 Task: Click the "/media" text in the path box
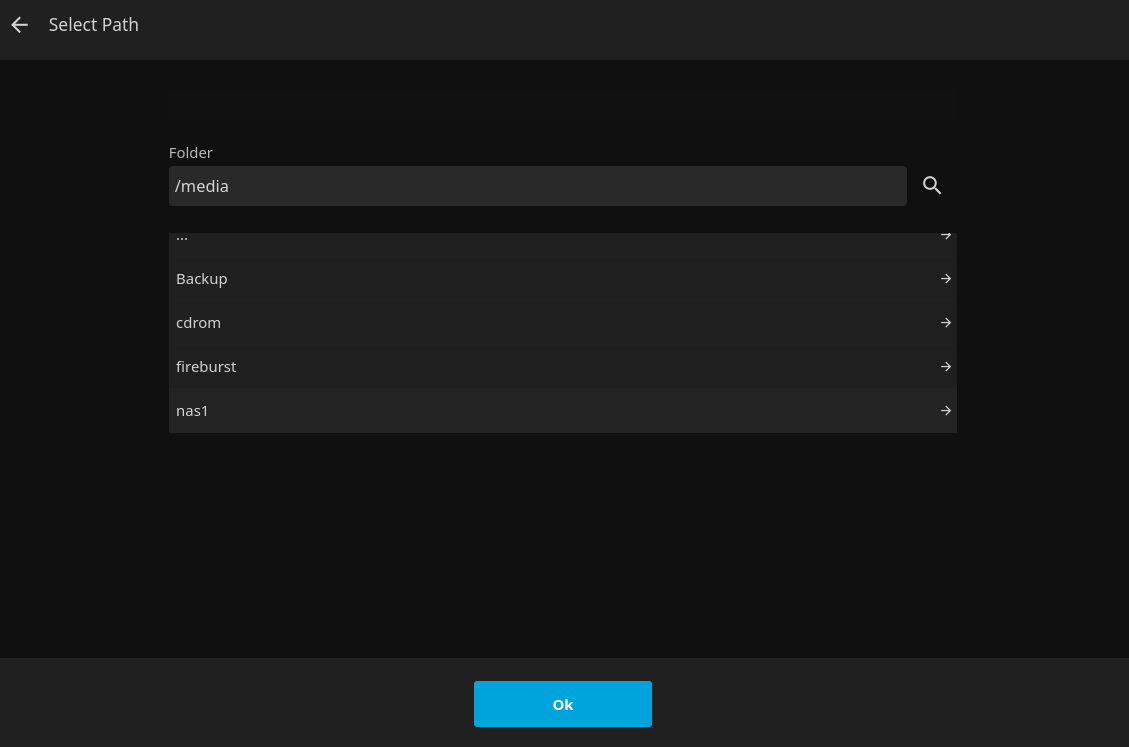click(202, 186)
